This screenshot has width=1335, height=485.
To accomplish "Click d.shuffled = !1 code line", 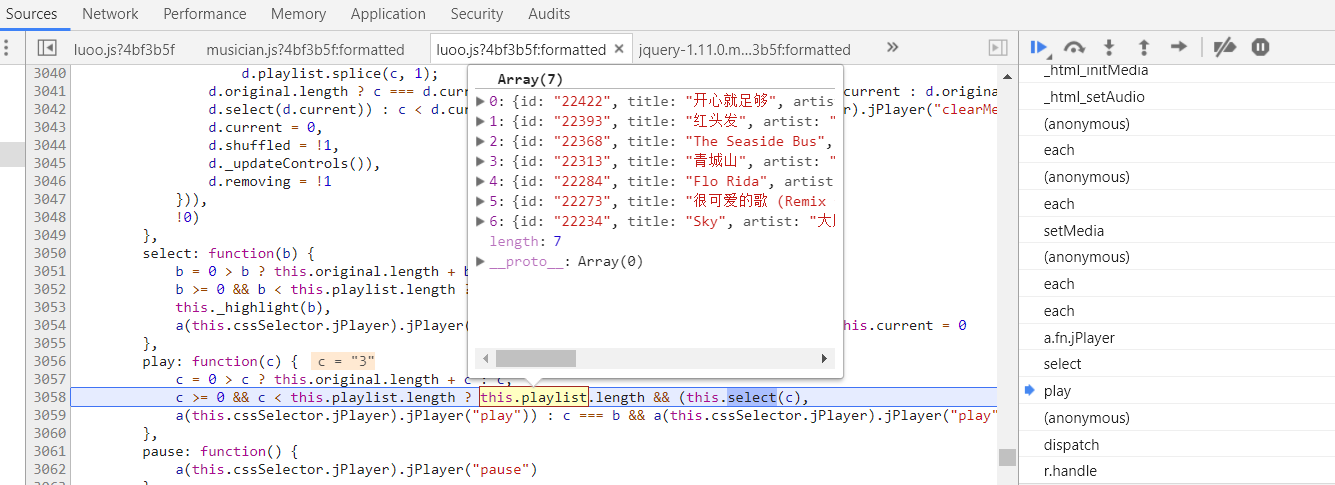I will pos(267,145).
